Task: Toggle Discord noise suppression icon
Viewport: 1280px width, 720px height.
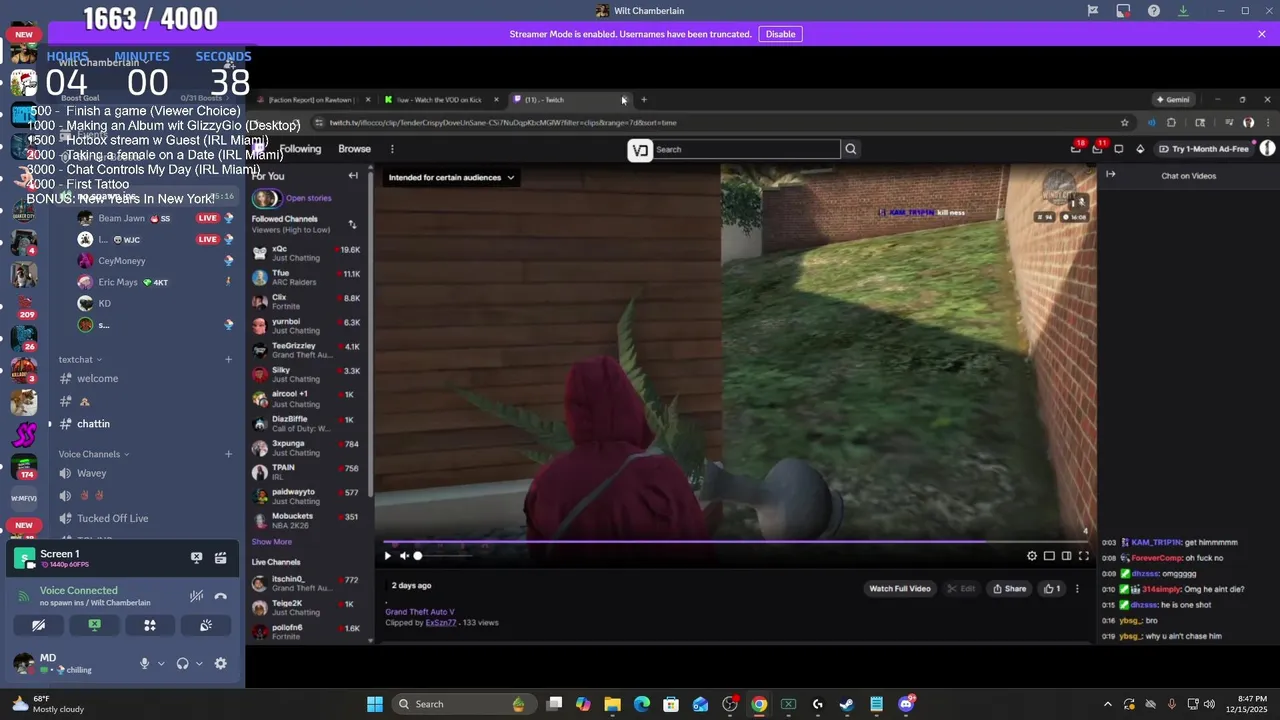Action: pyautogui.click(x=197, y=596)
